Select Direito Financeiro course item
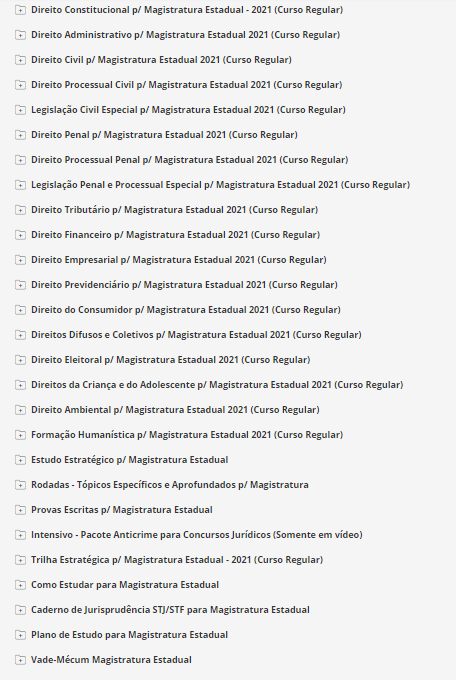 (x=175, y=235)
